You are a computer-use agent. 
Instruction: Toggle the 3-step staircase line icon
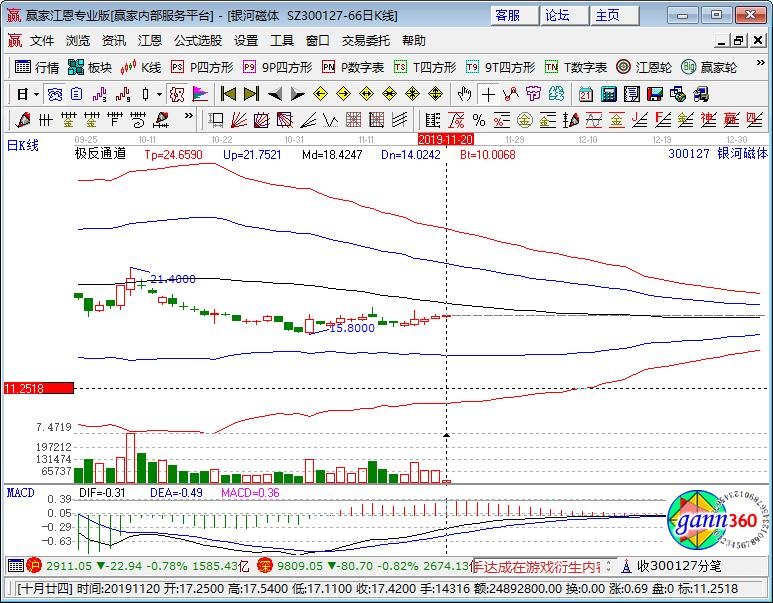[100, 94]
